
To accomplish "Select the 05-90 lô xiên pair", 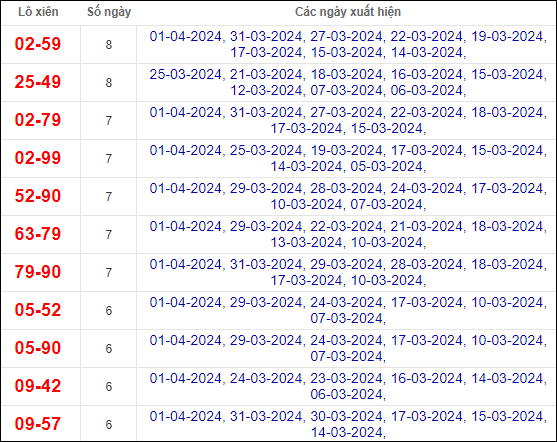I will [38, 348].
